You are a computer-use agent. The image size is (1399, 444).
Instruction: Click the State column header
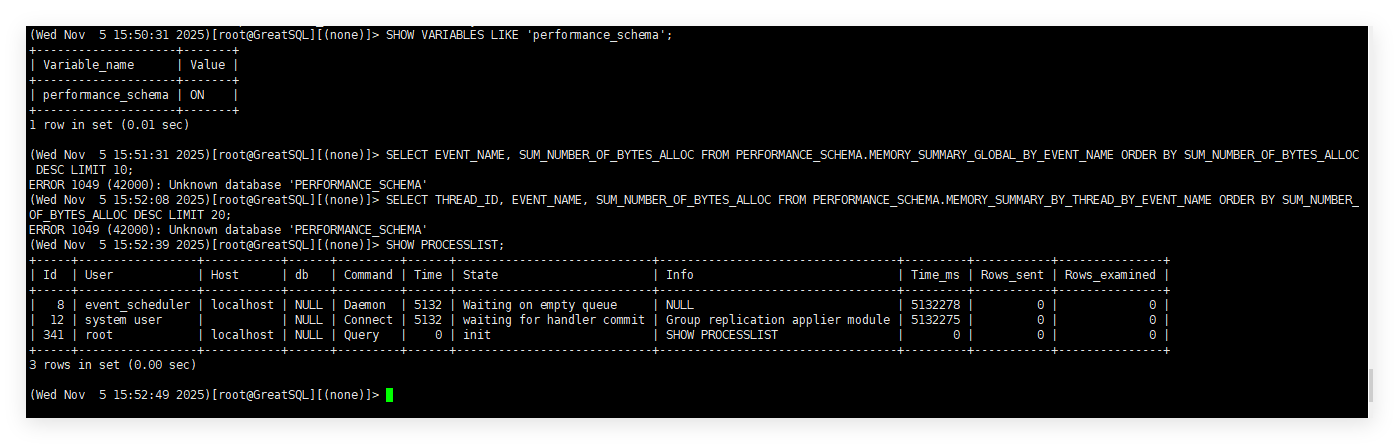481,275
